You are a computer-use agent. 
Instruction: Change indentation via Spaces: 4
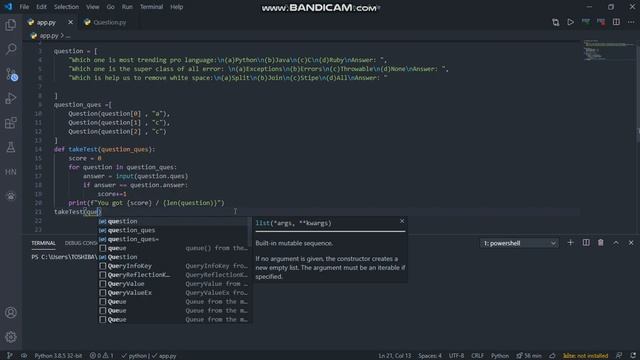click(430, 356)
